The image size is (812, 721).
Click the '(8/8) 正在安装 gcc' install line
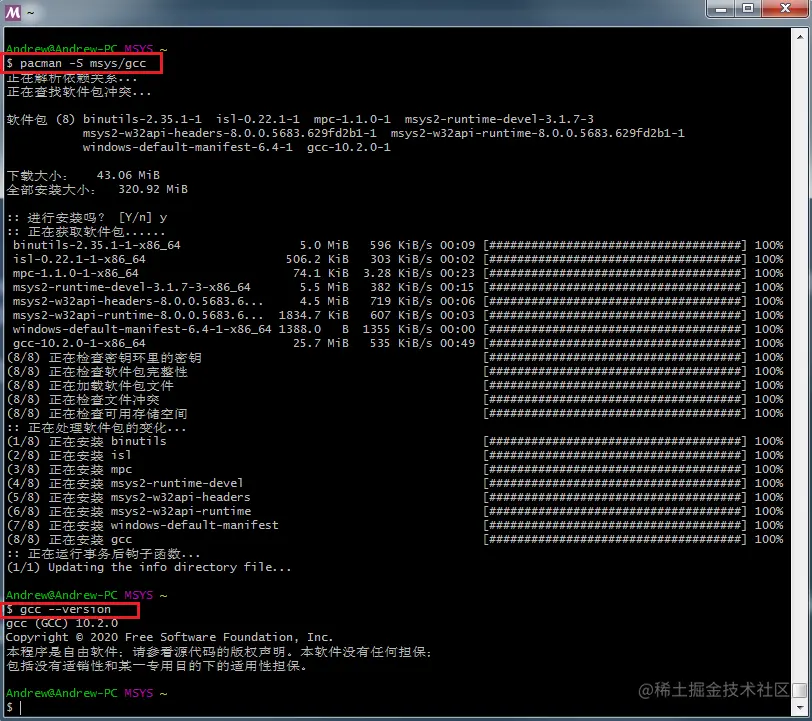click(x=100, y=539)
